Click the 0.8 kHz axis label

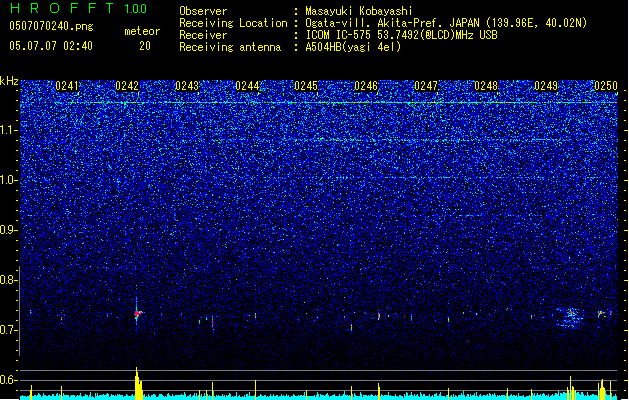pyautogui.click(x=8, y=280)
